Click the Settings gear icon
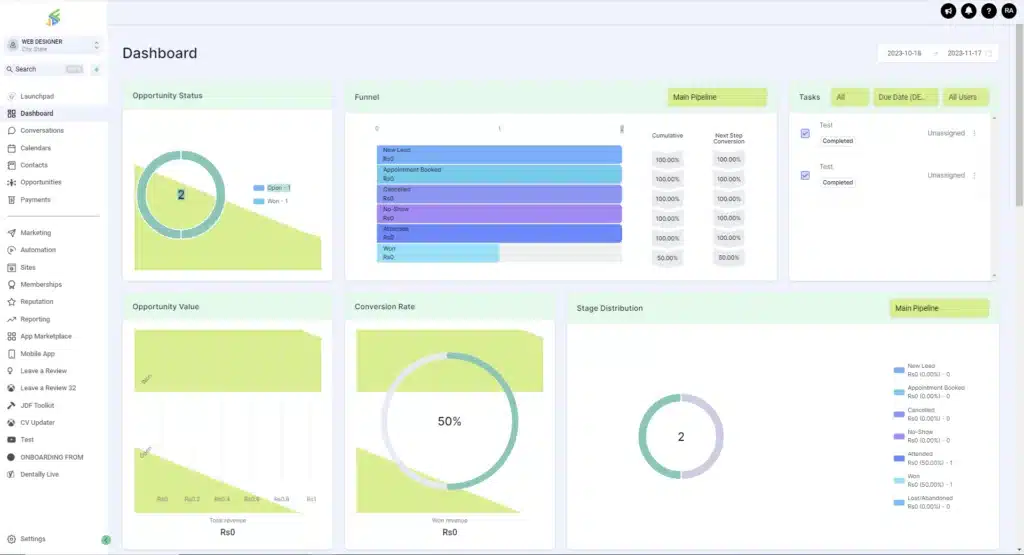 point(11,539)
